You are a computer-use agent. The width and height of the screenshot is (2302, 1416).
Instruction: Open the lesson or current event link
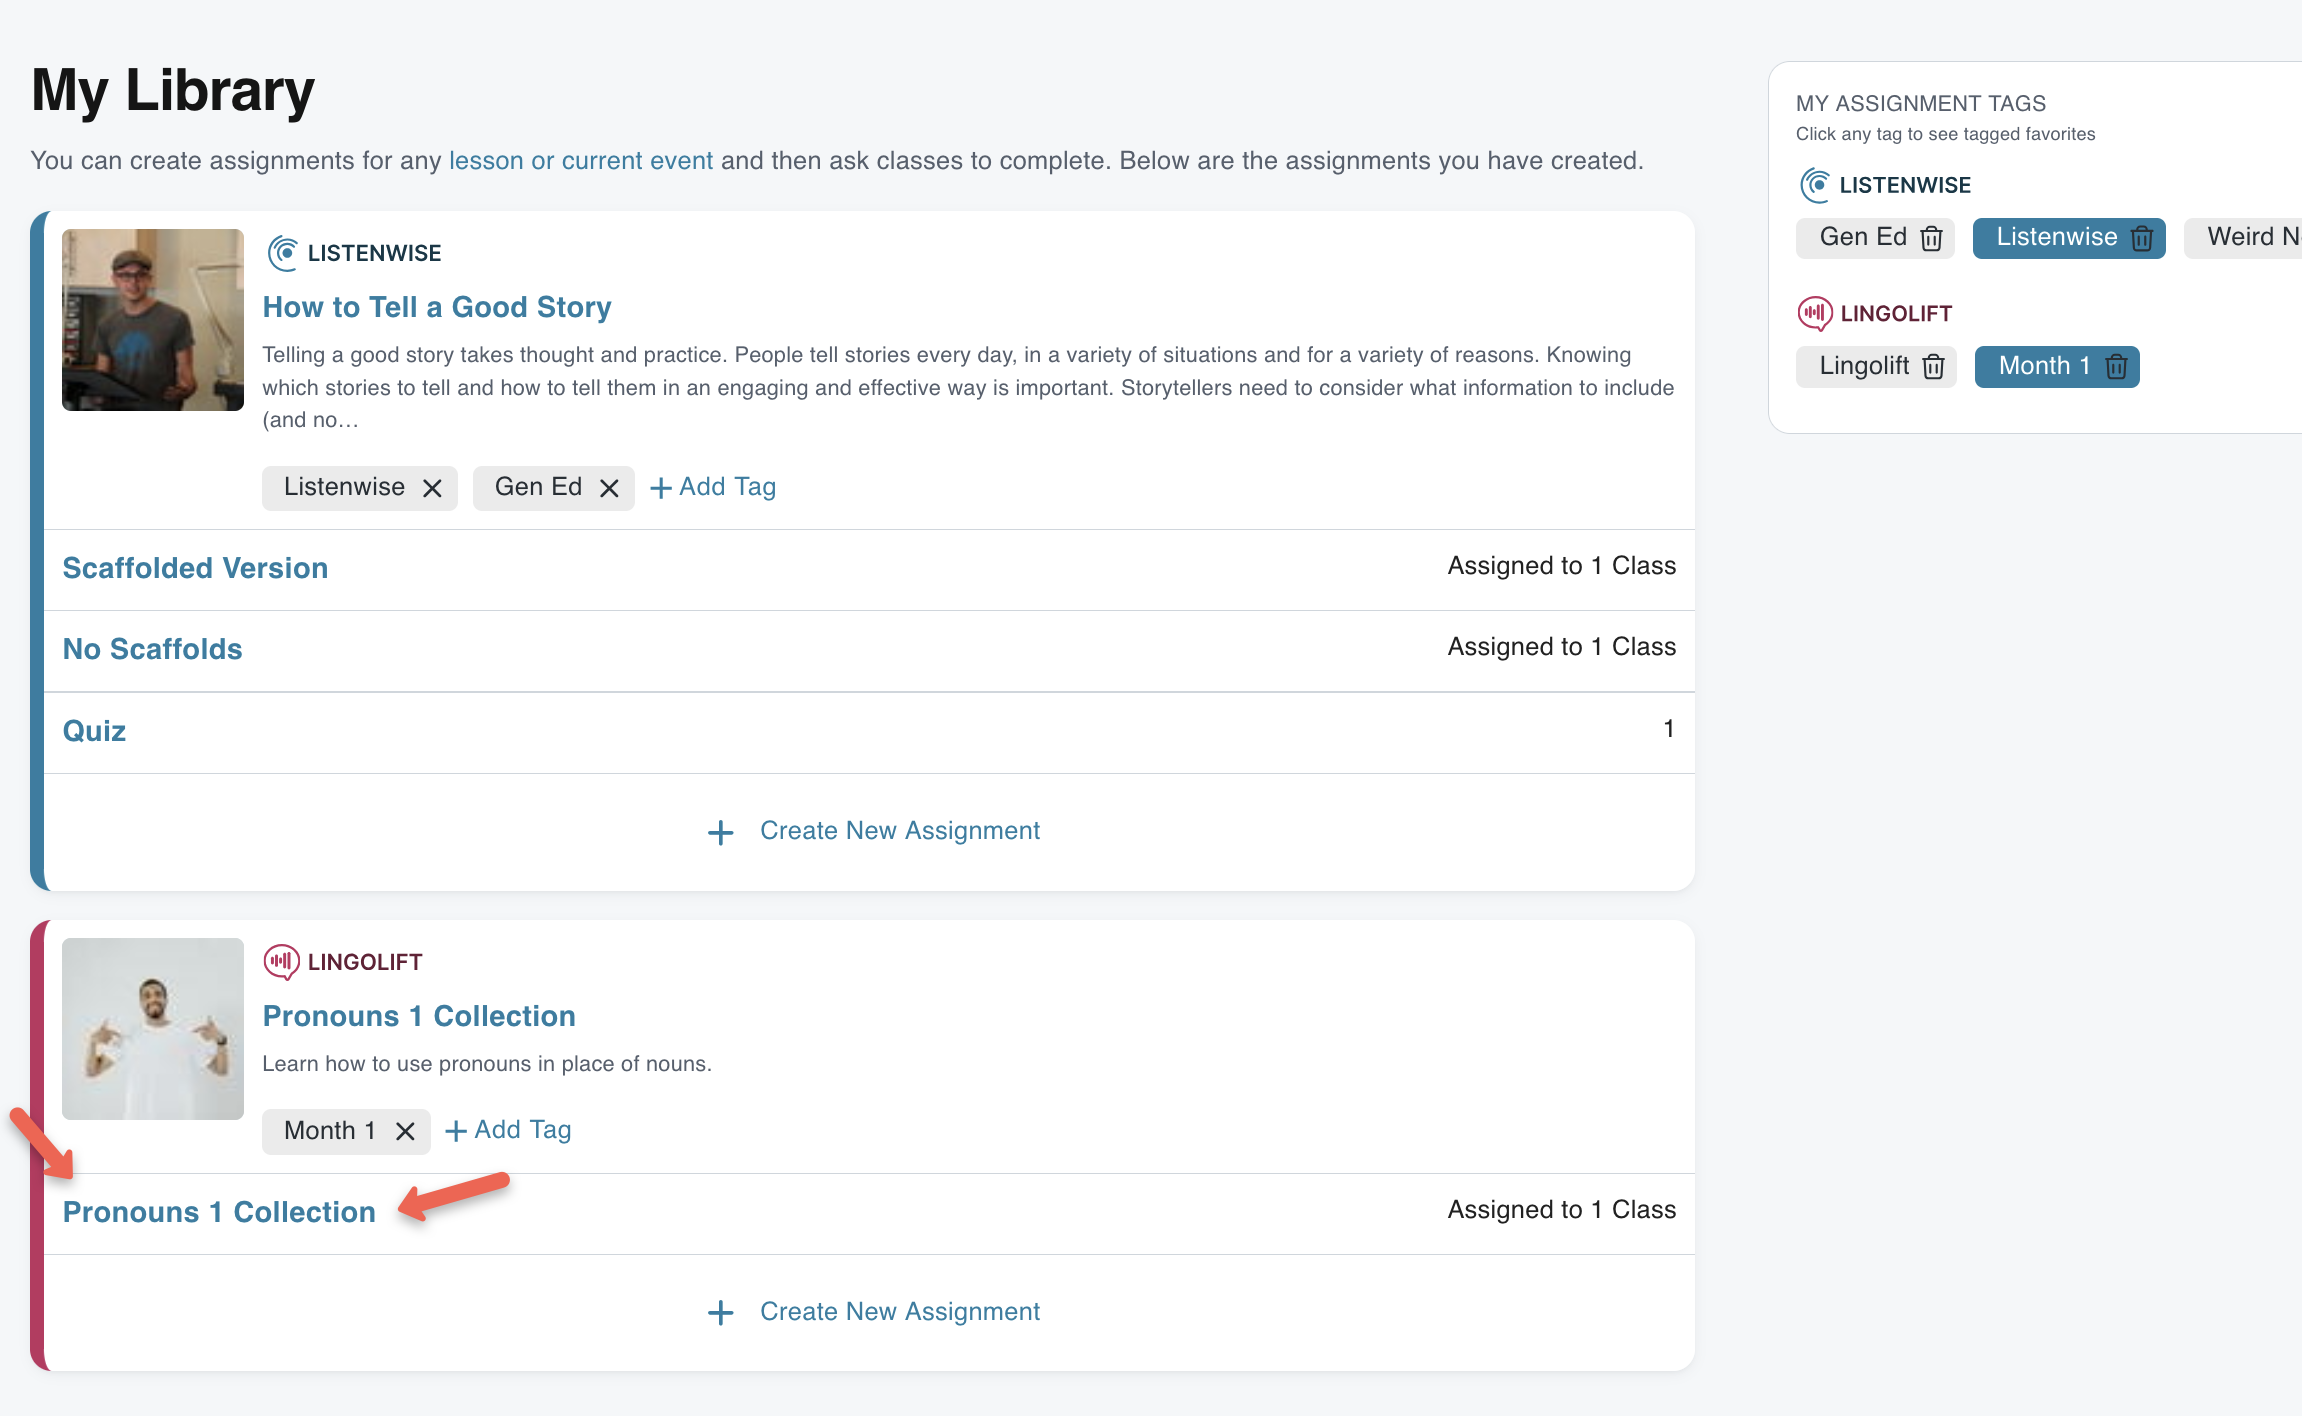[581, 161]
